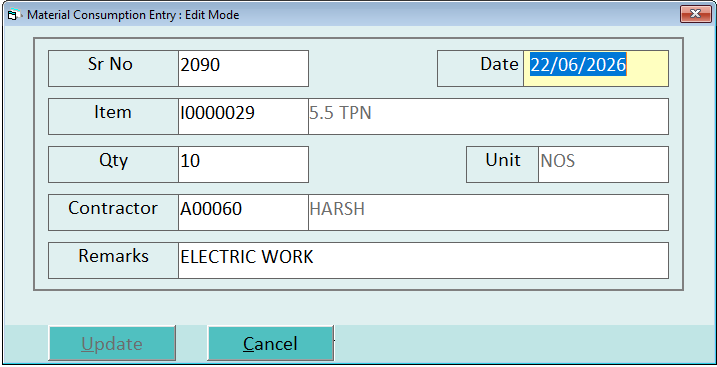Focus the Sr No field showing 2090
Screen dimensions: 717x367
click(x=243, y=68)
